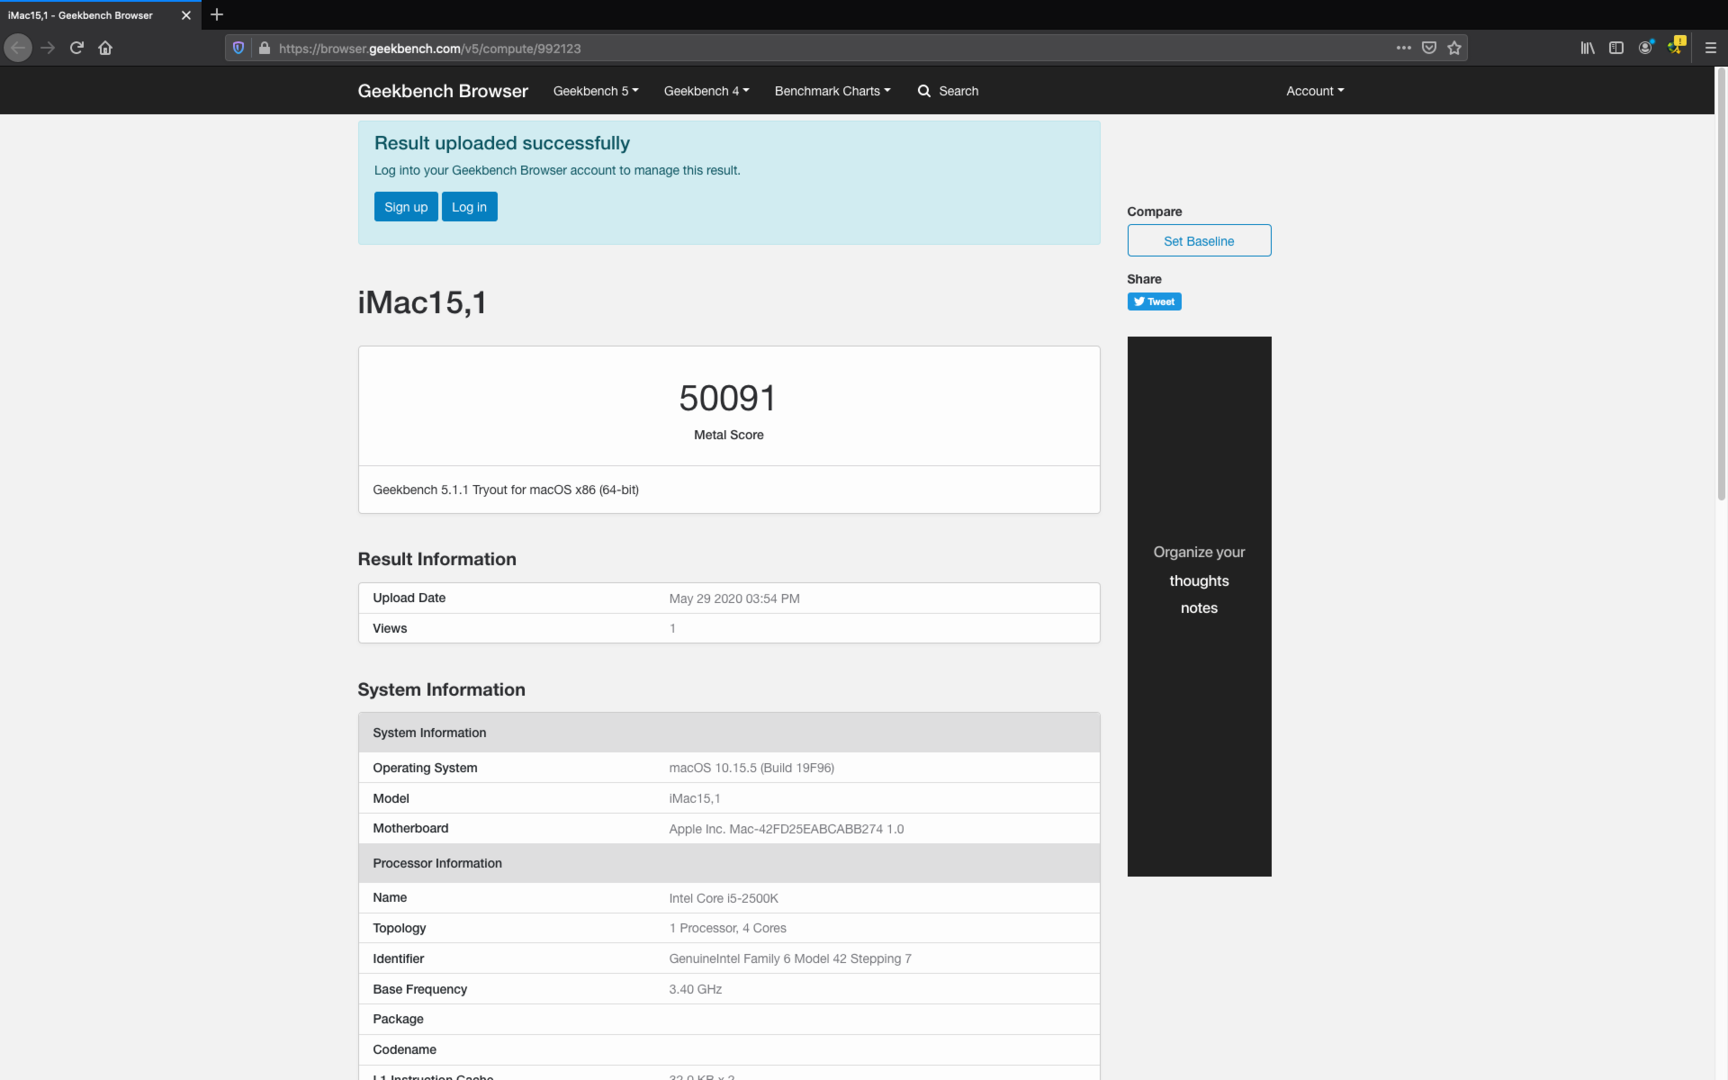Screen dimensions: 1728x1080
Task: Expand the Geekbench 4 dropdown menu
Action: [707, 91]
